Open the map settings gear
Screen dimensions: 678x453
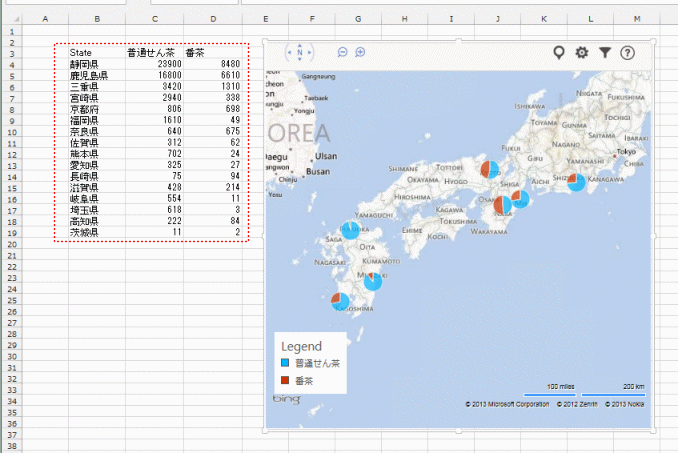coord(582,52)
